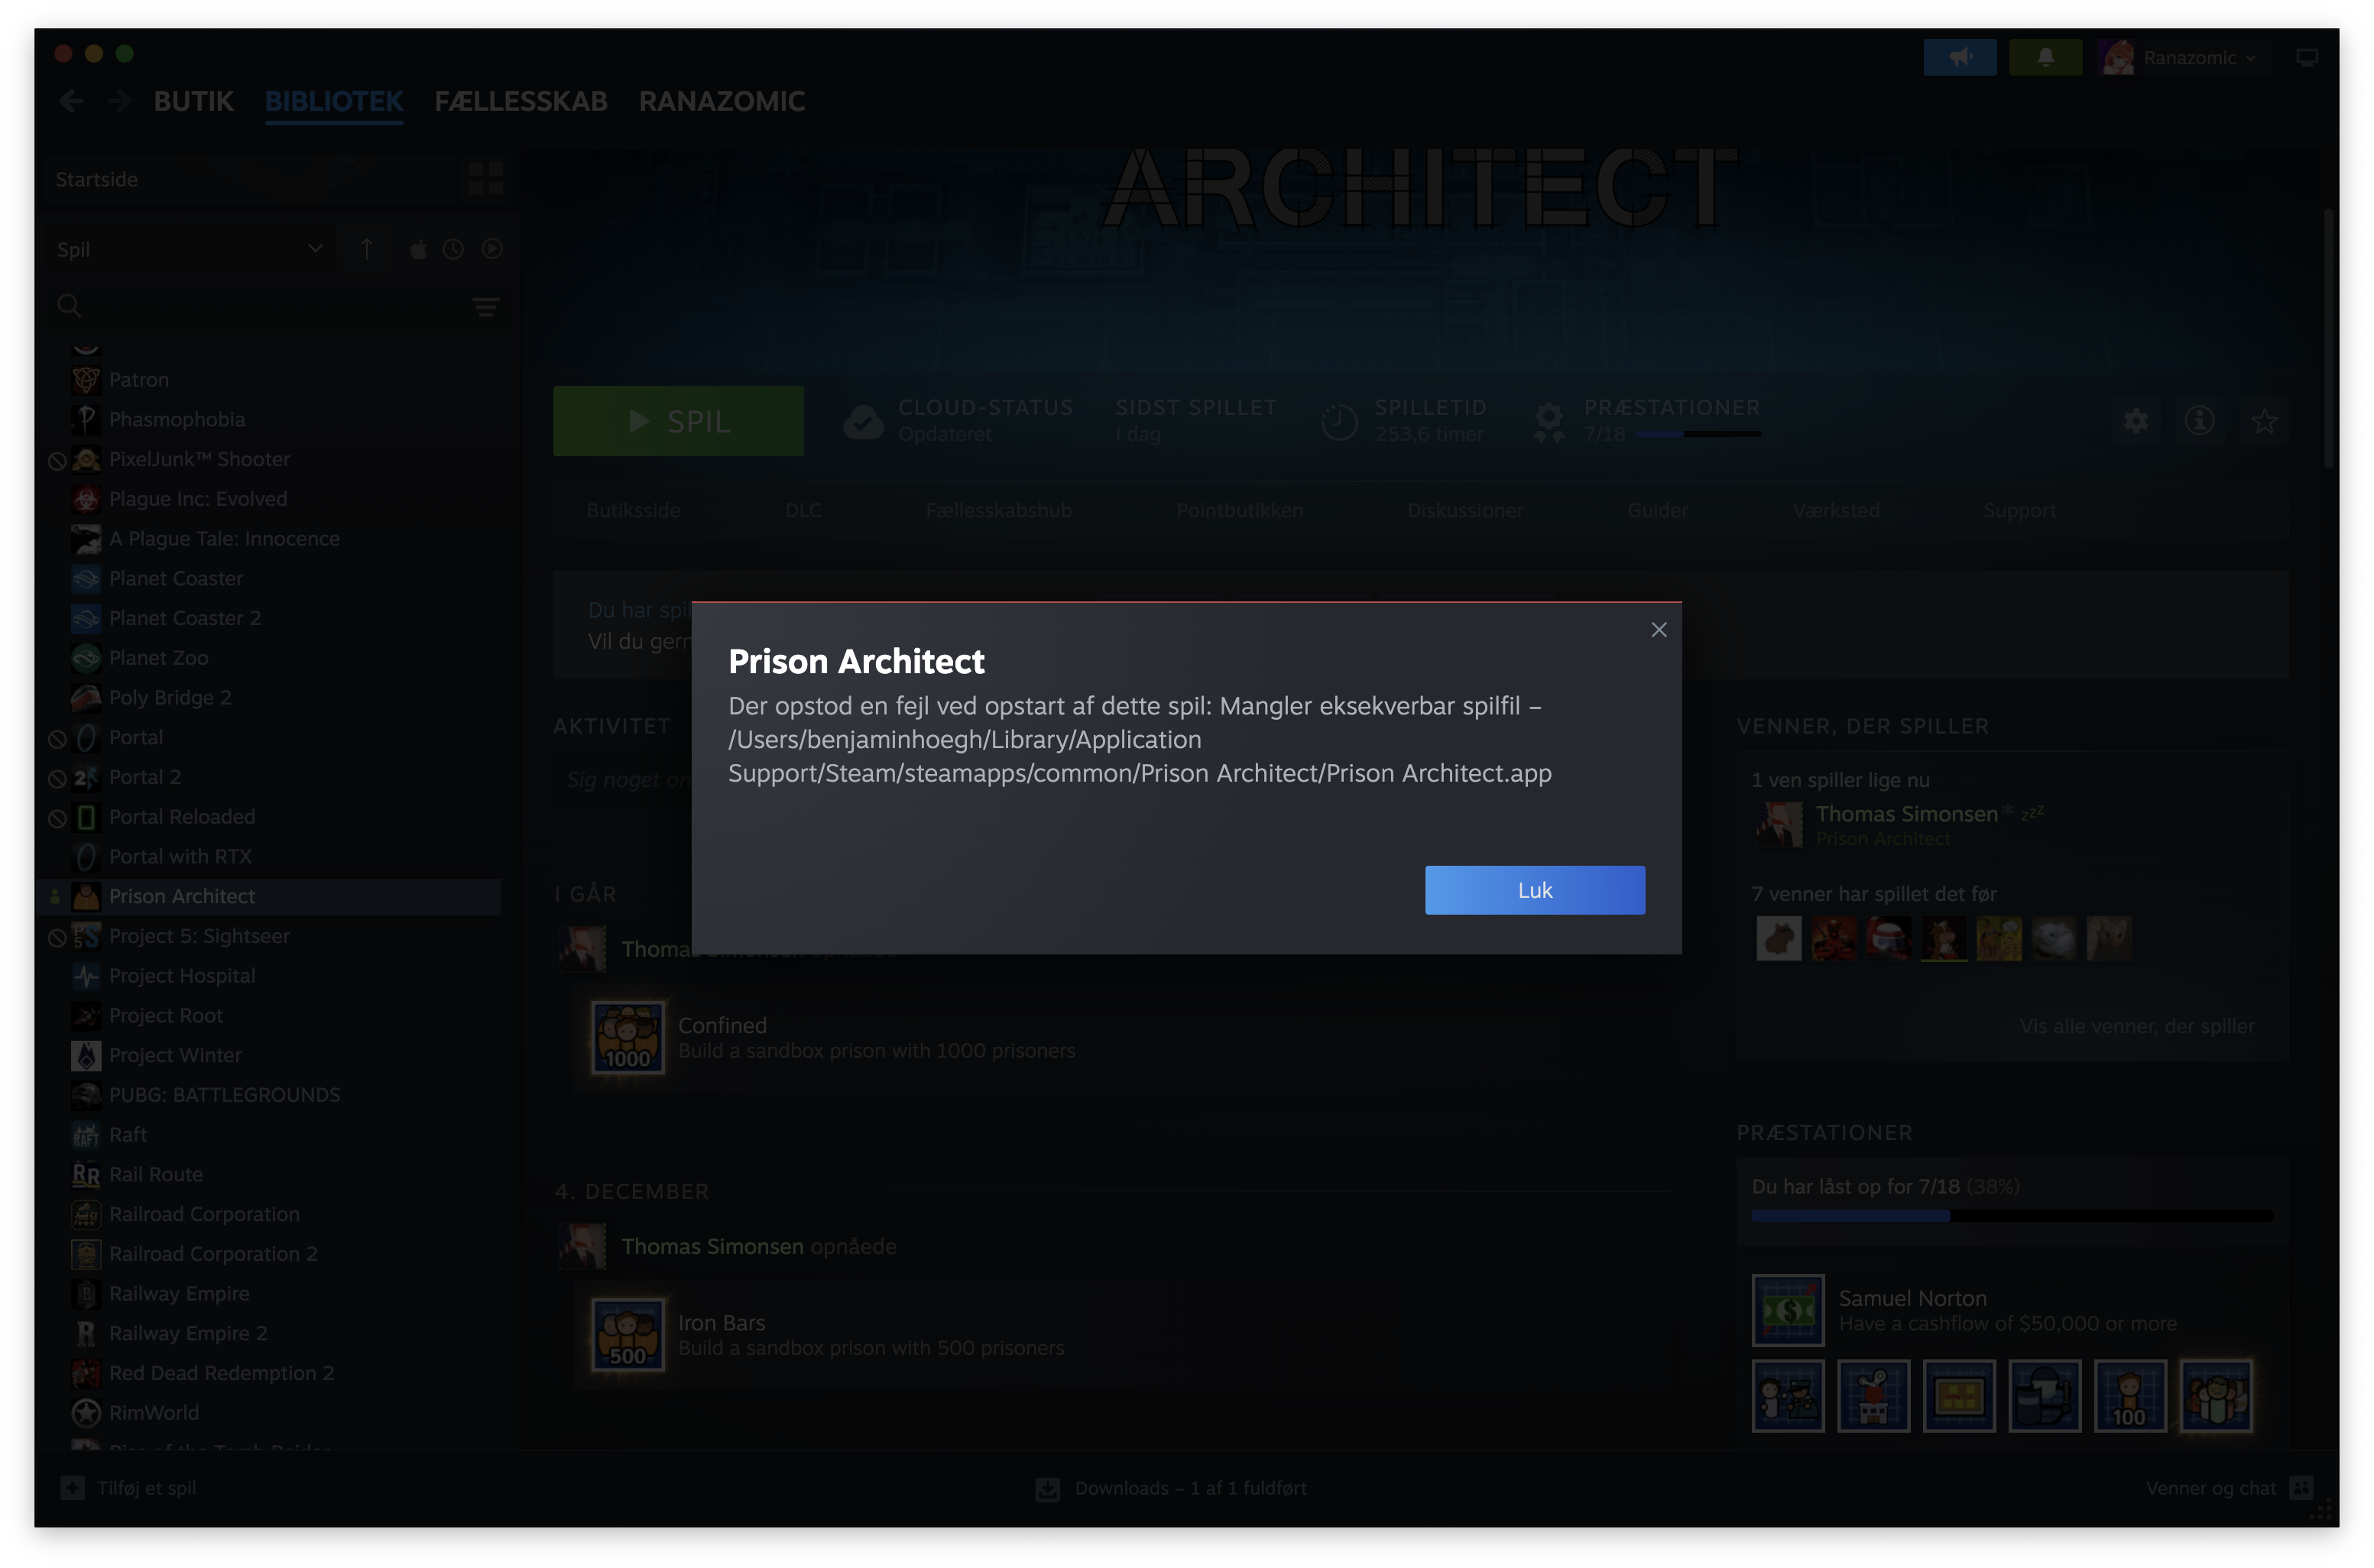Select Planet Zoo in library list
2374x1568 pixels.
(x=158, y=658)
